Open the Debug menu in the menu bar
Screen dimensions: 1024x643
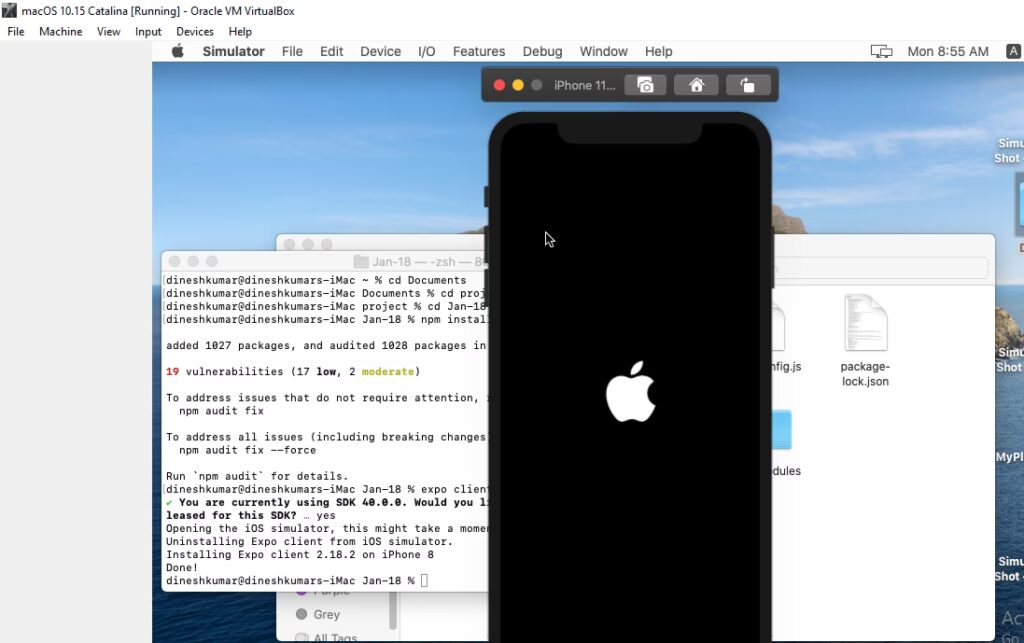point(542,51)
